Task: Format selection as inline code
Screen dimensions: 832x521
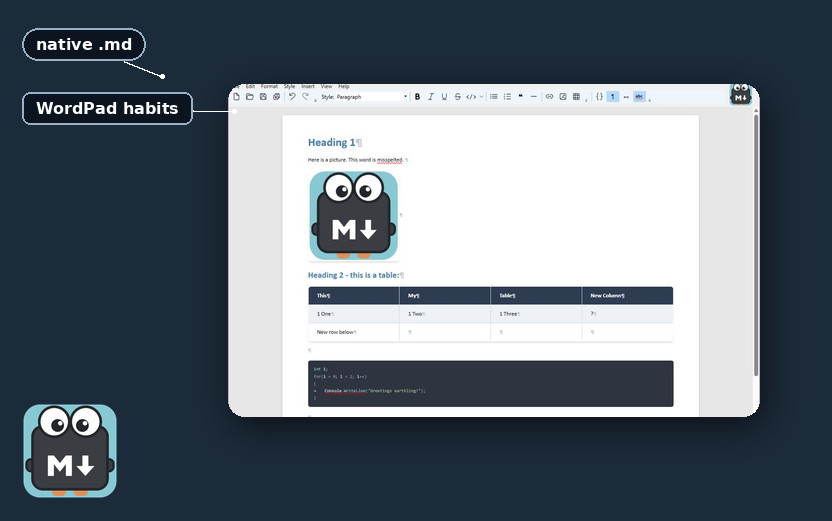Action: [471, 97]
